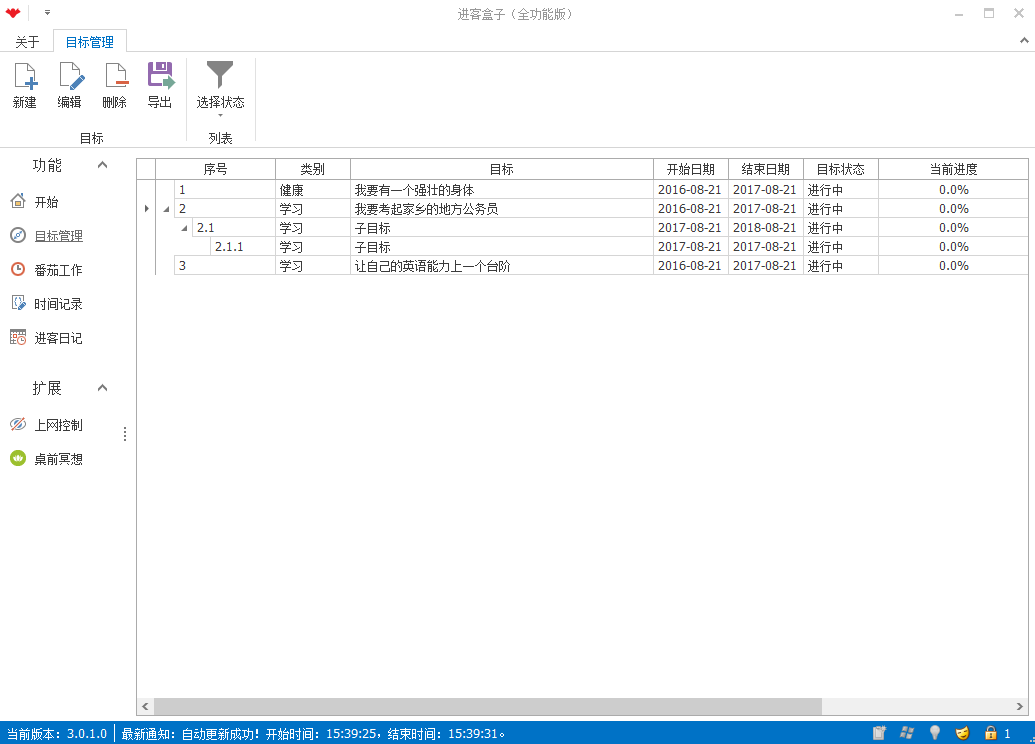Image resolution: width=1035 pixels, height=744 pixels.
Task: Click the 子目标 cell in row 2.1
Action: (502, 228)
